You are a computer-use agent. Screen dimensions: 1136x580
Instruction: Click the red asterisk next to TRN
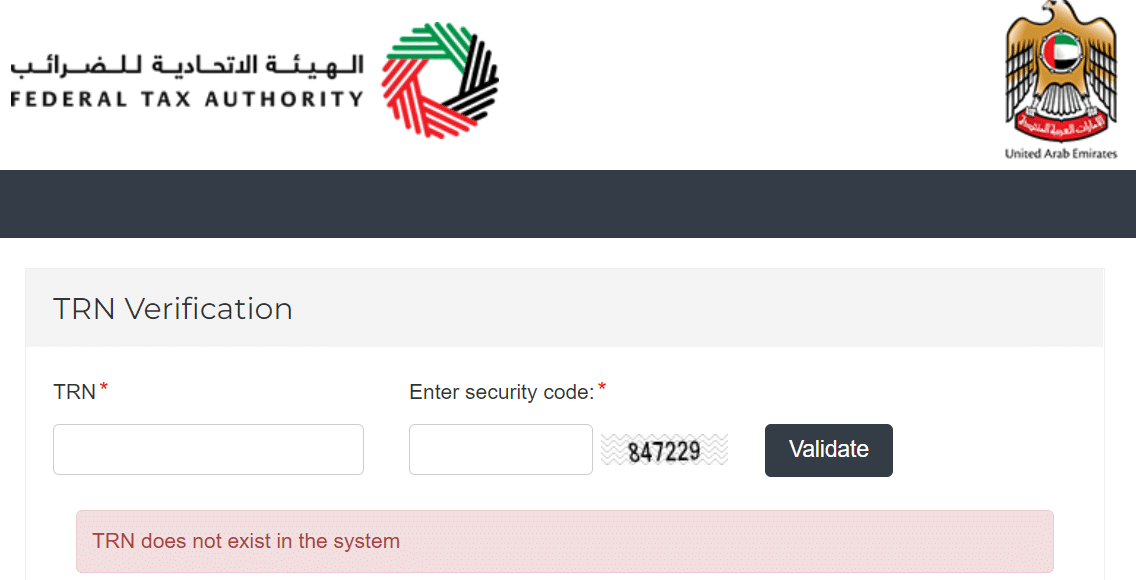[x=103, y=387]
